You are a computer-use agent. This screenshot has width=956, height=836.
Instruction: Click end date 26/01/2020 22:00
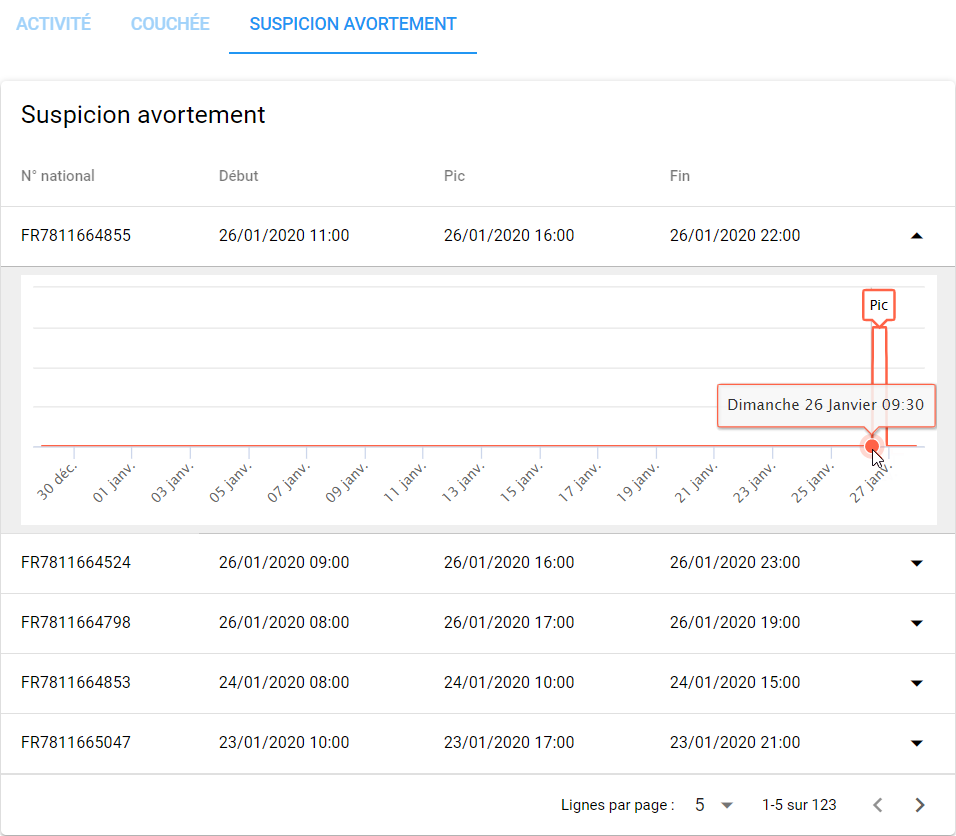click(735, 235)
